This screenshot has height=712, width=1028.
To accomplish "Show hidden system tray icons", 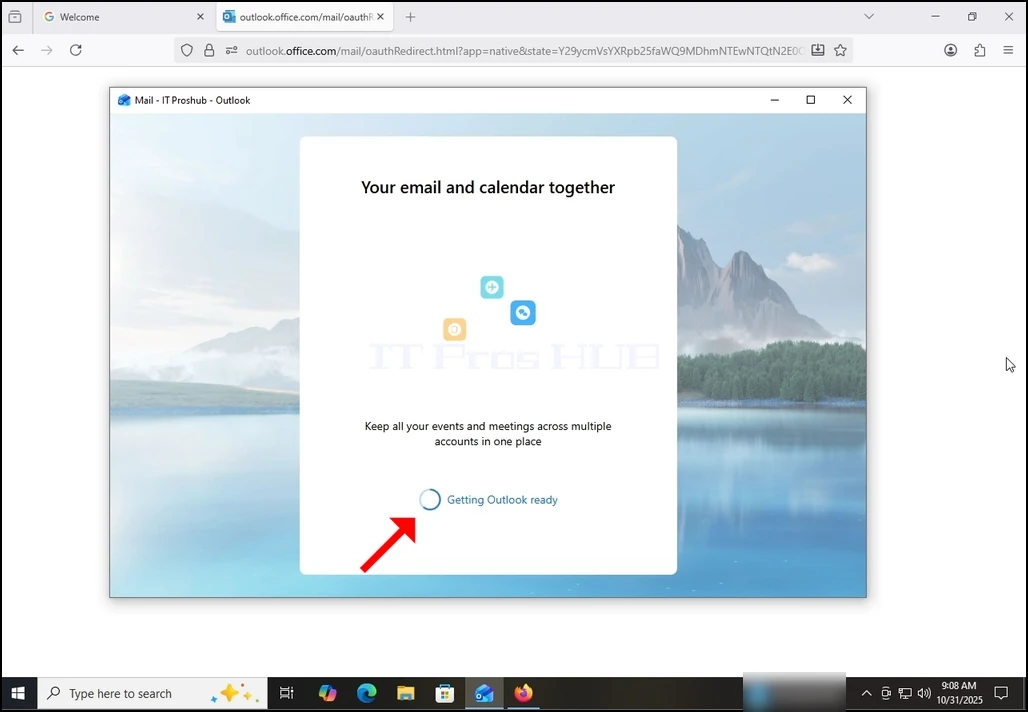I will 866,693.
